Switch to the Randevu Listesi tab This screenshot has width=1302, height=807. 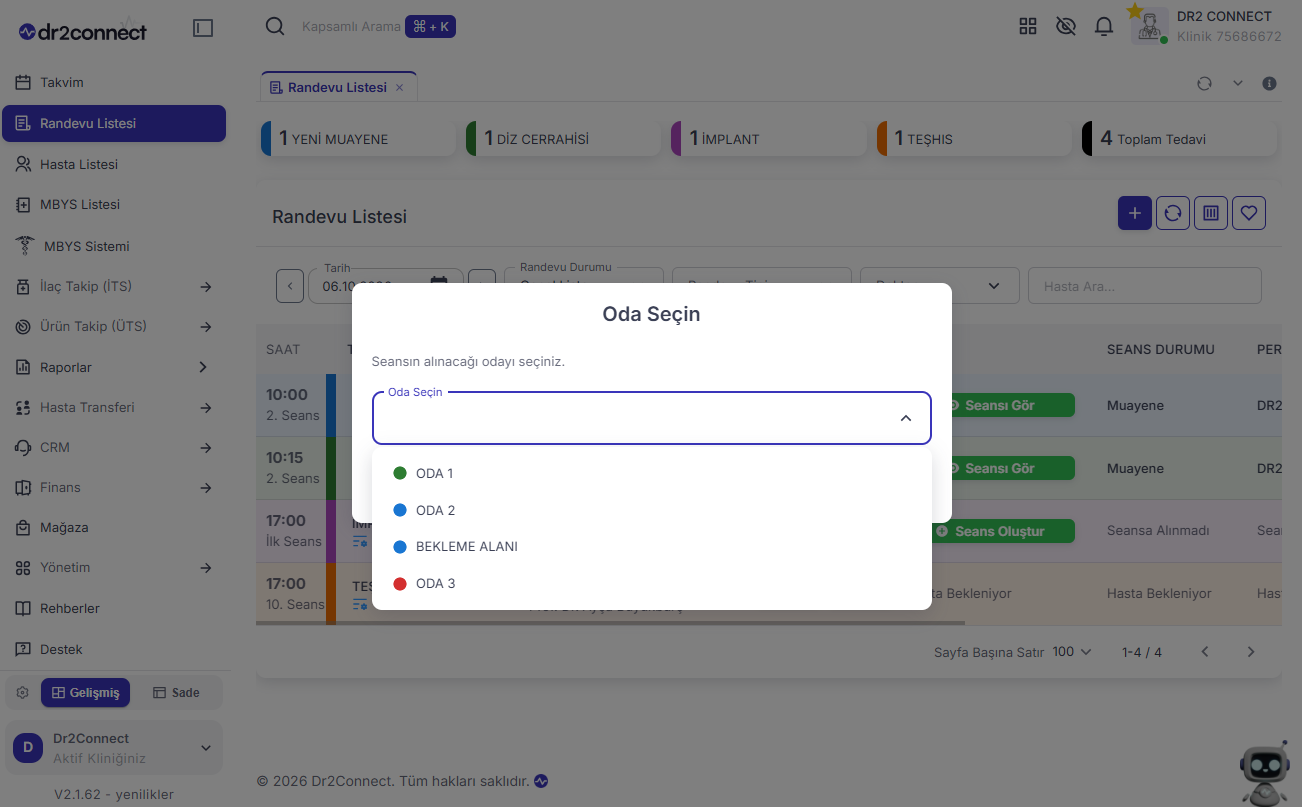338,88
